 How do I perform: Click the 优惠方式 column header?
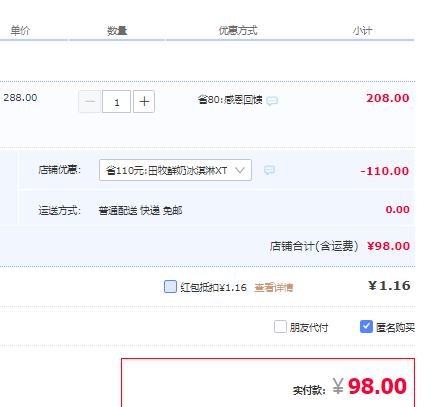pyautogui.click(x=238, y=31)
